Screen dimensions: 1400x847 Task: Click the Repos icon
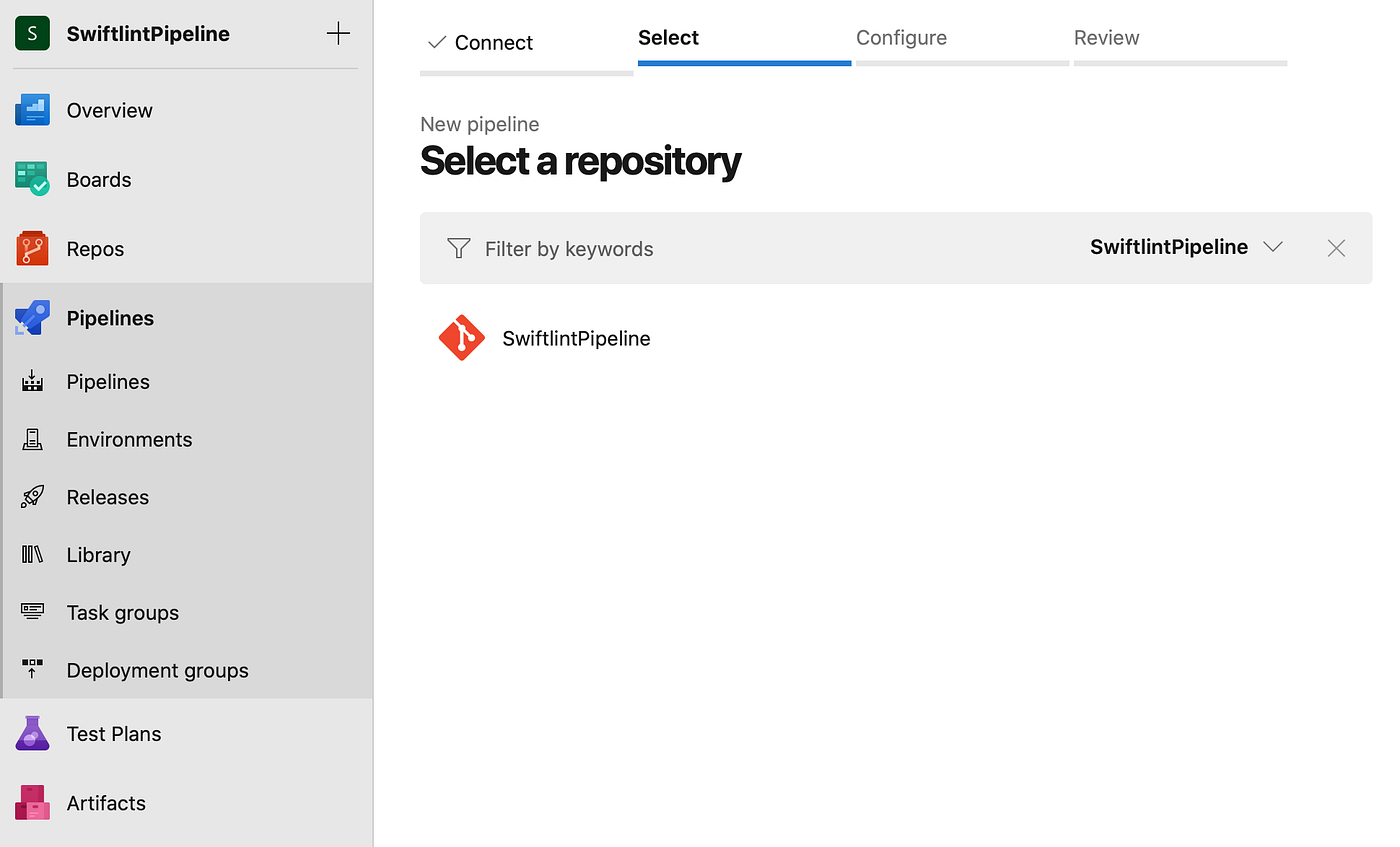pyautogui.click(x=32, y=248)
